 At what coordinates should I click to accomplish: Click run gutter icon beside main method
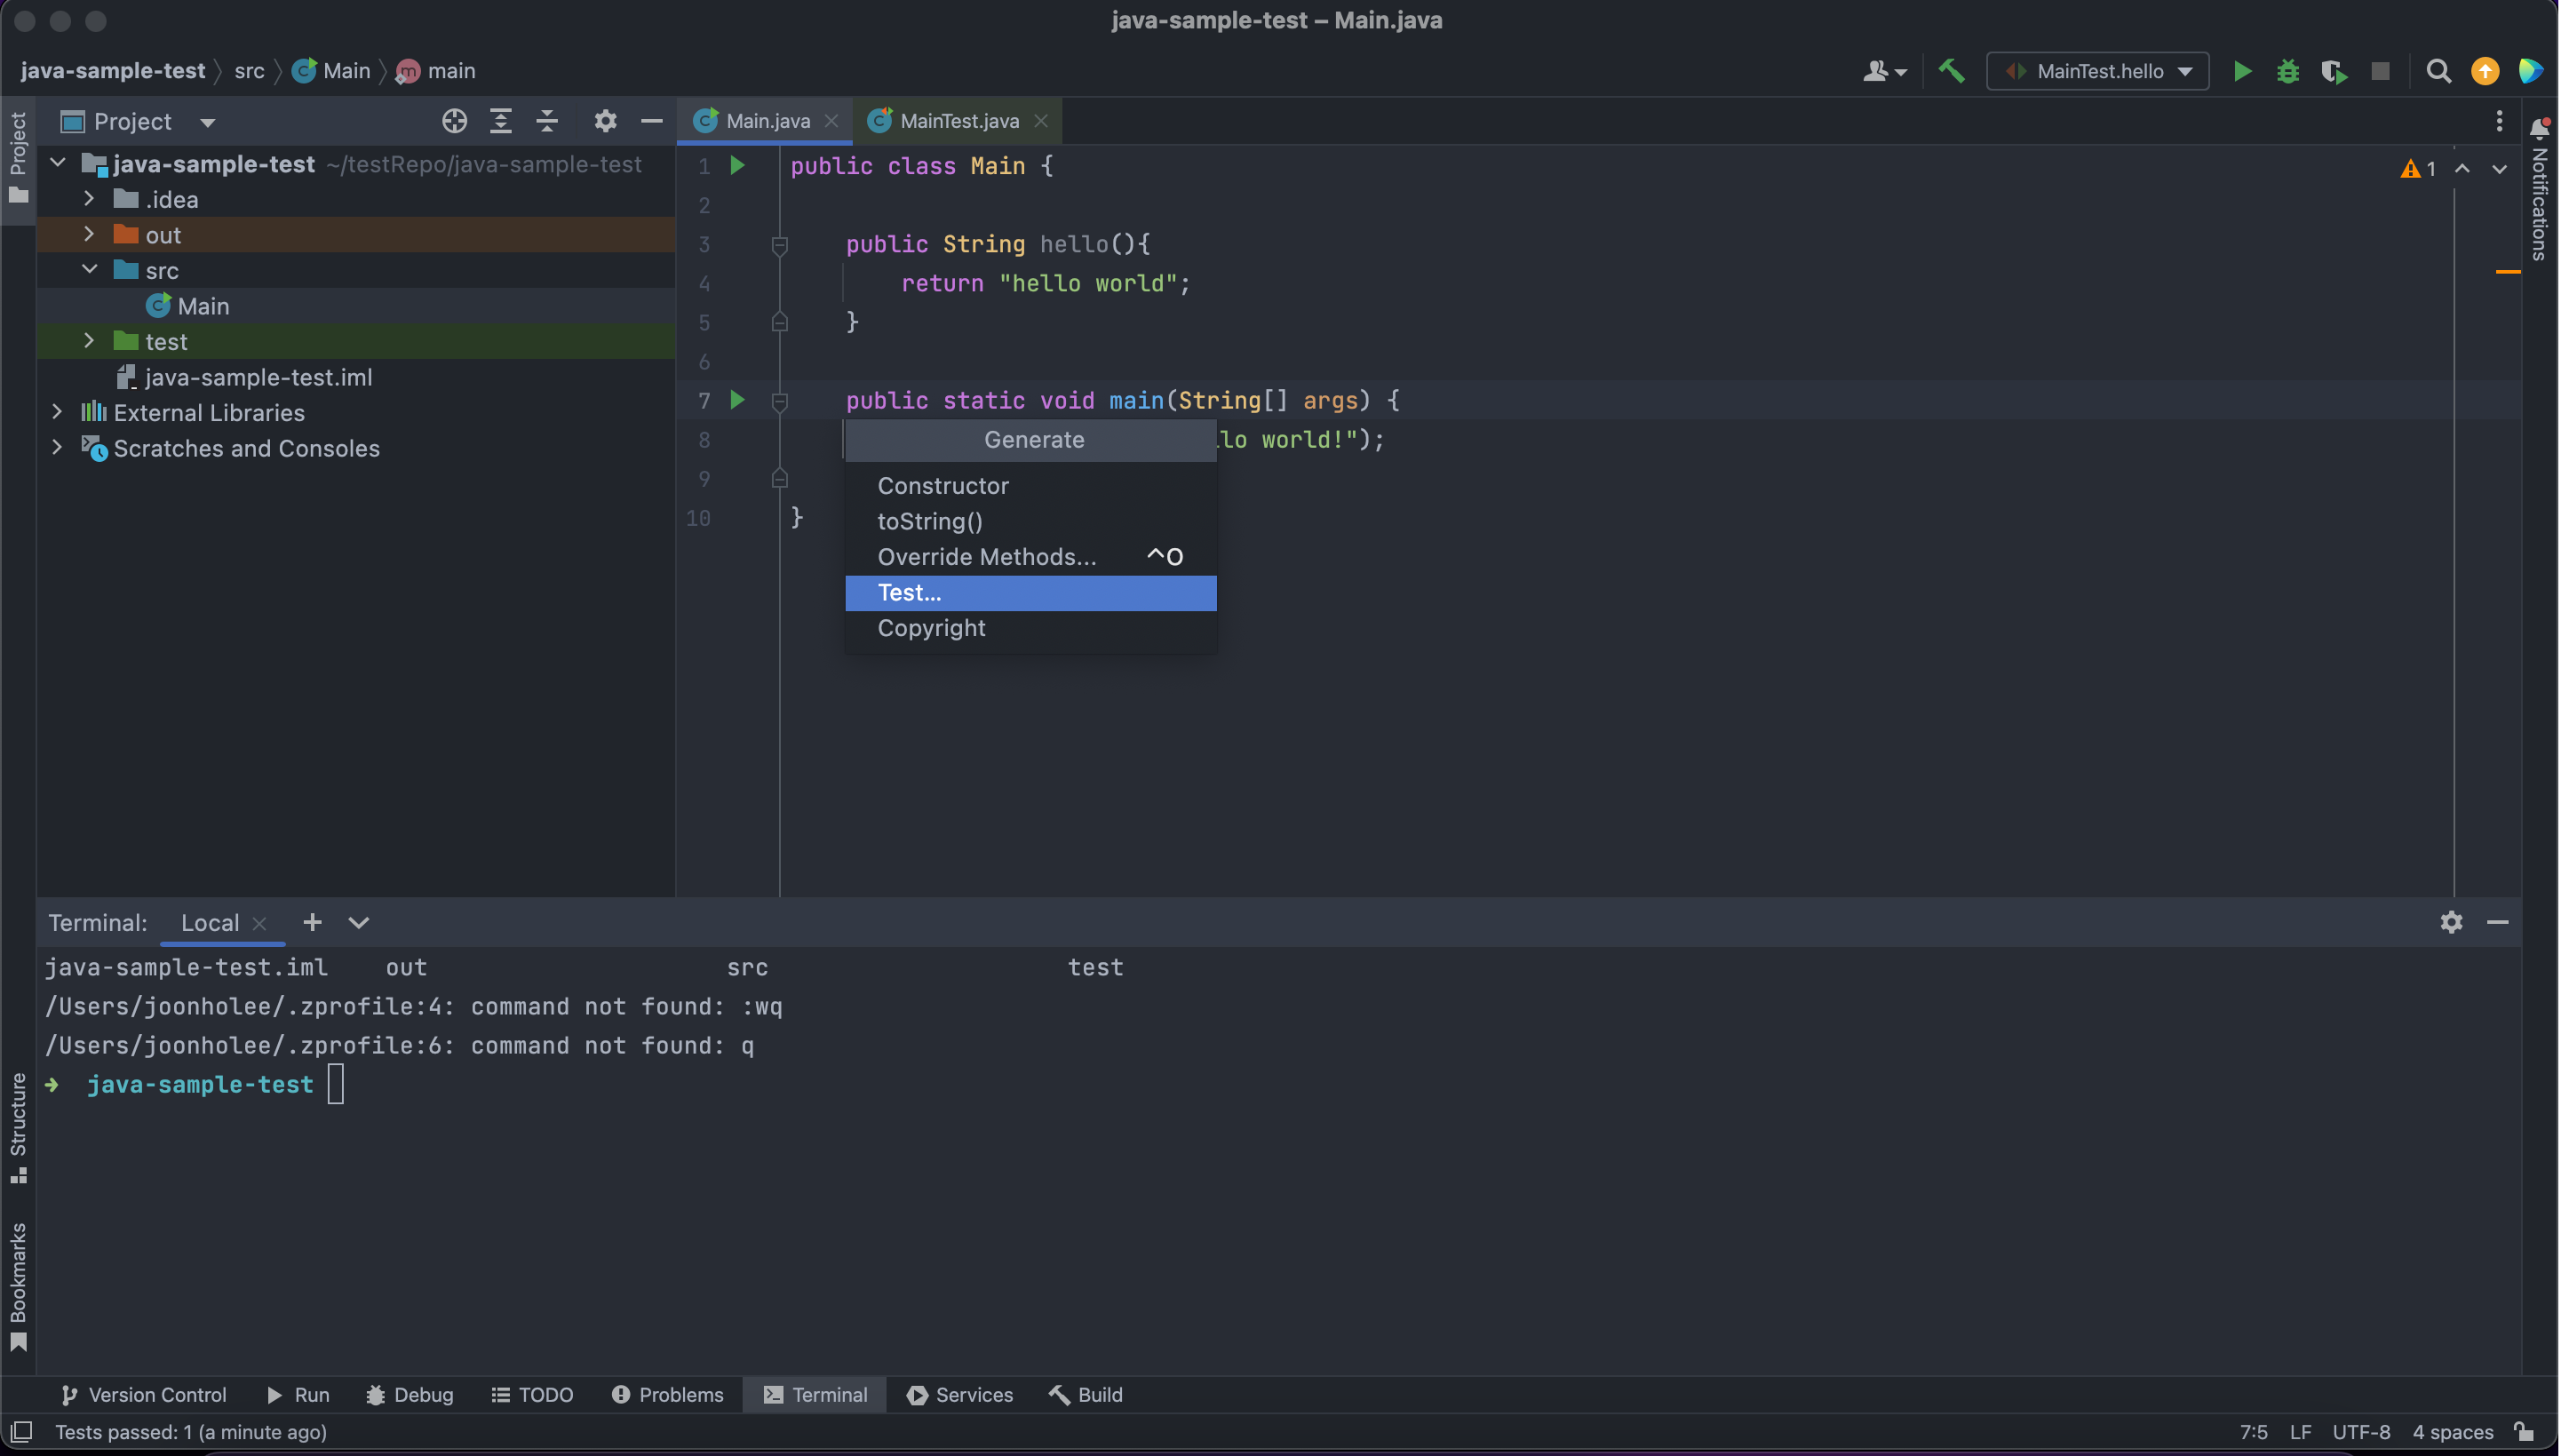click(738, 400)
